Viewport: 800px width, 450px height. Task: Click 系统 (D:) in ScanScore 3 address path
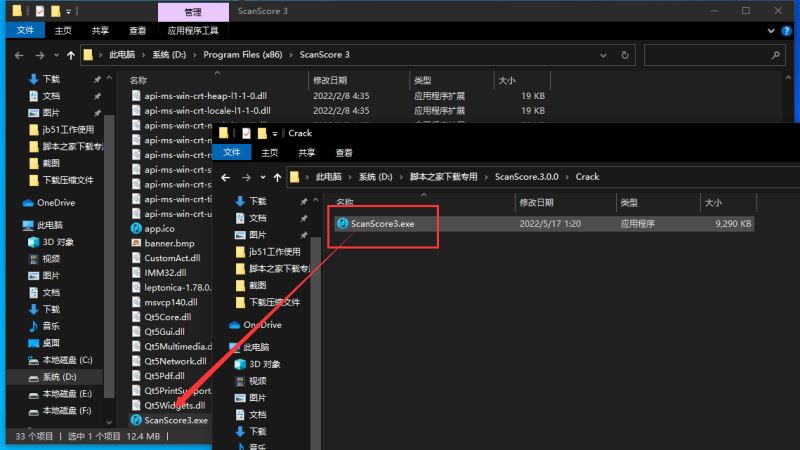tap(169, 55)
